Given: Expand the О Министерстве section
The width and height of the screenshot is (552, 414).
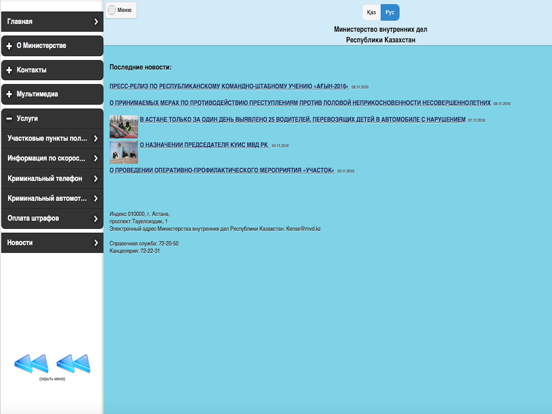Looking at the screenshot, I should pyautogui.click(x=52, y=46).
